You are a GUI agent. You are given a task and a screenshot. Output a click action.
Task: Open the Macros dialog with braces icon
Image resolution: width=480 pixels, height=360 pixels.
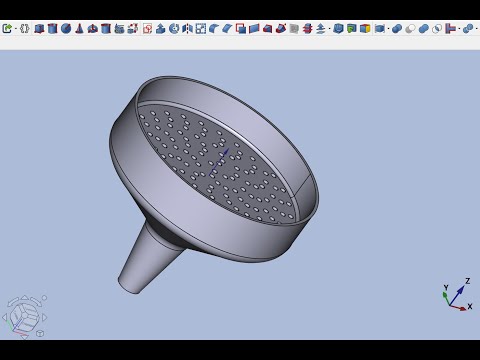[x=24, y=29]
